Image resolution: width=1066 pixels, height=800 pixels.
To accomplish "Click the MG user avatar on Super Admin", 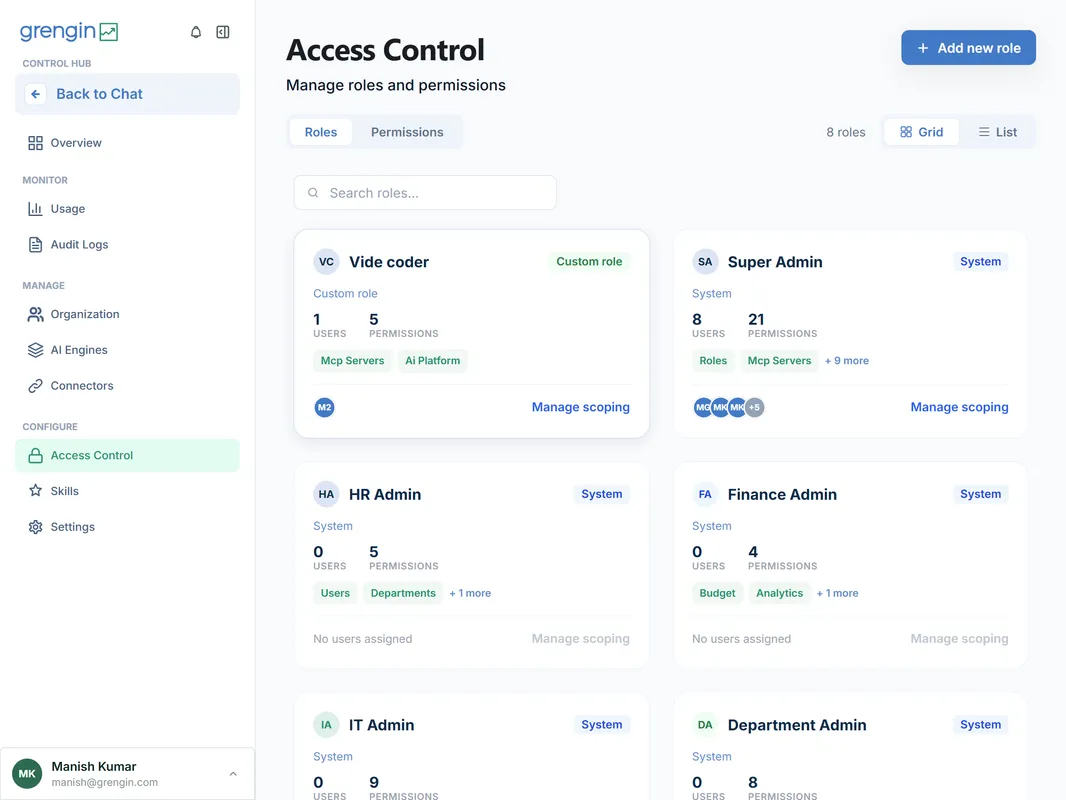I will [702, 407].
